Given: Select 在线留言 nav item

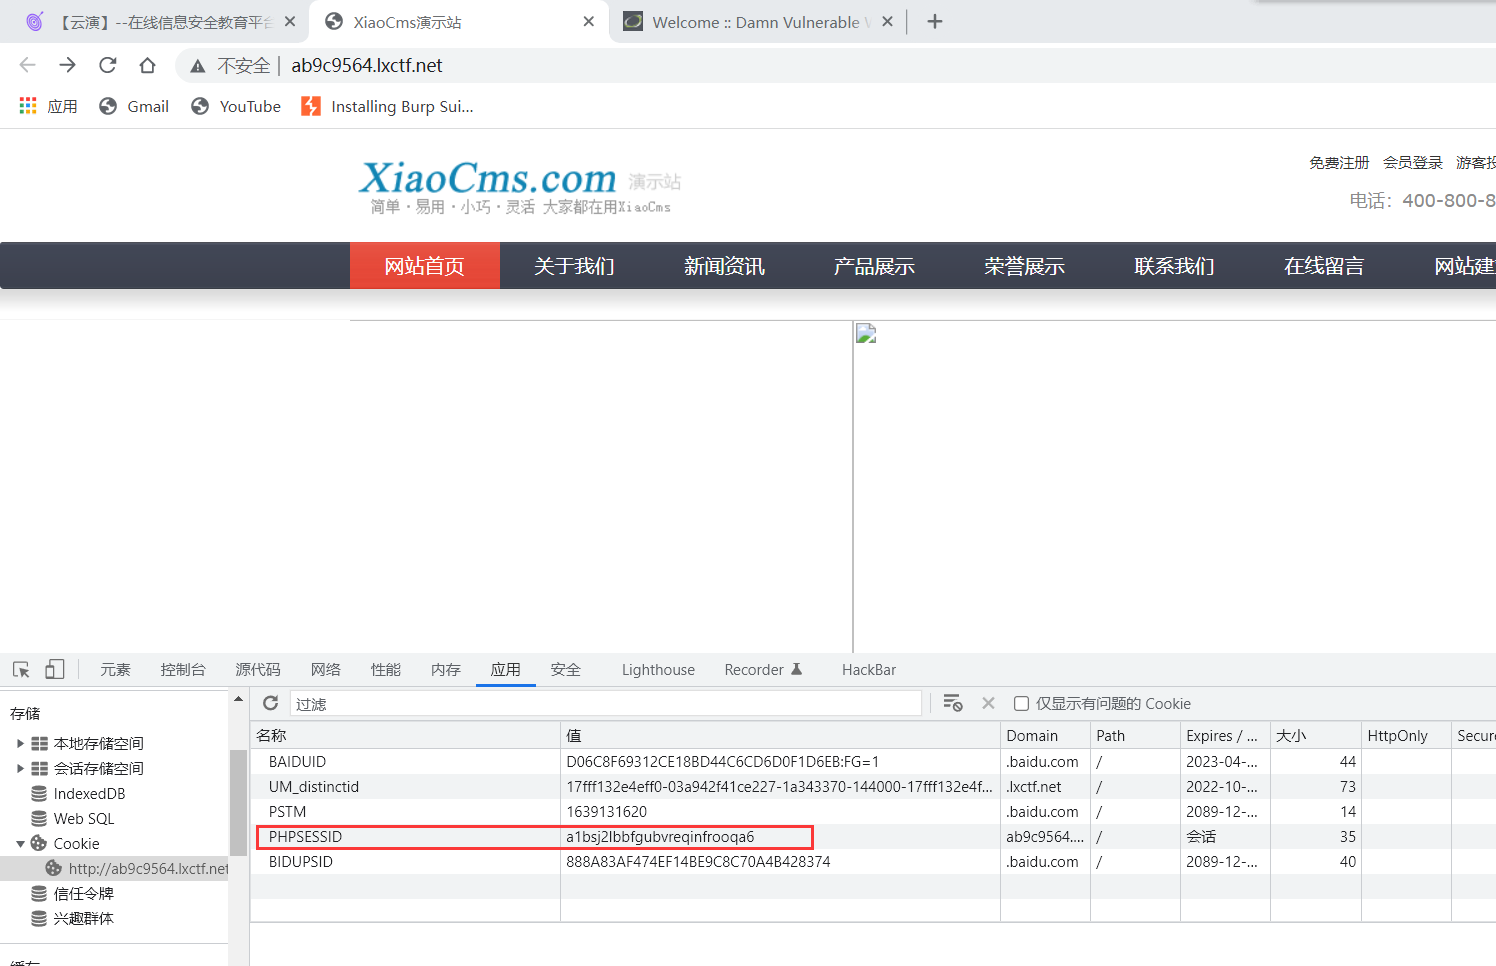Looking at the screenshot, I should 1325,266.
